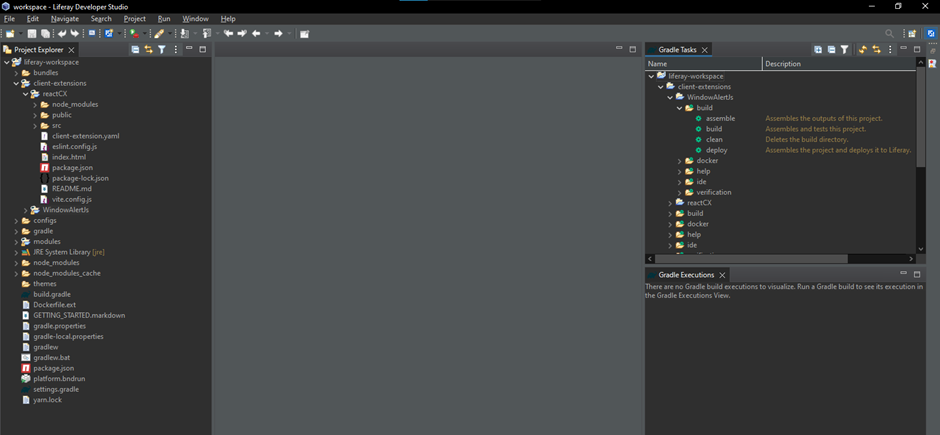Click the Save All toolbar icon

pyautogui.click(x=45, y=34)
